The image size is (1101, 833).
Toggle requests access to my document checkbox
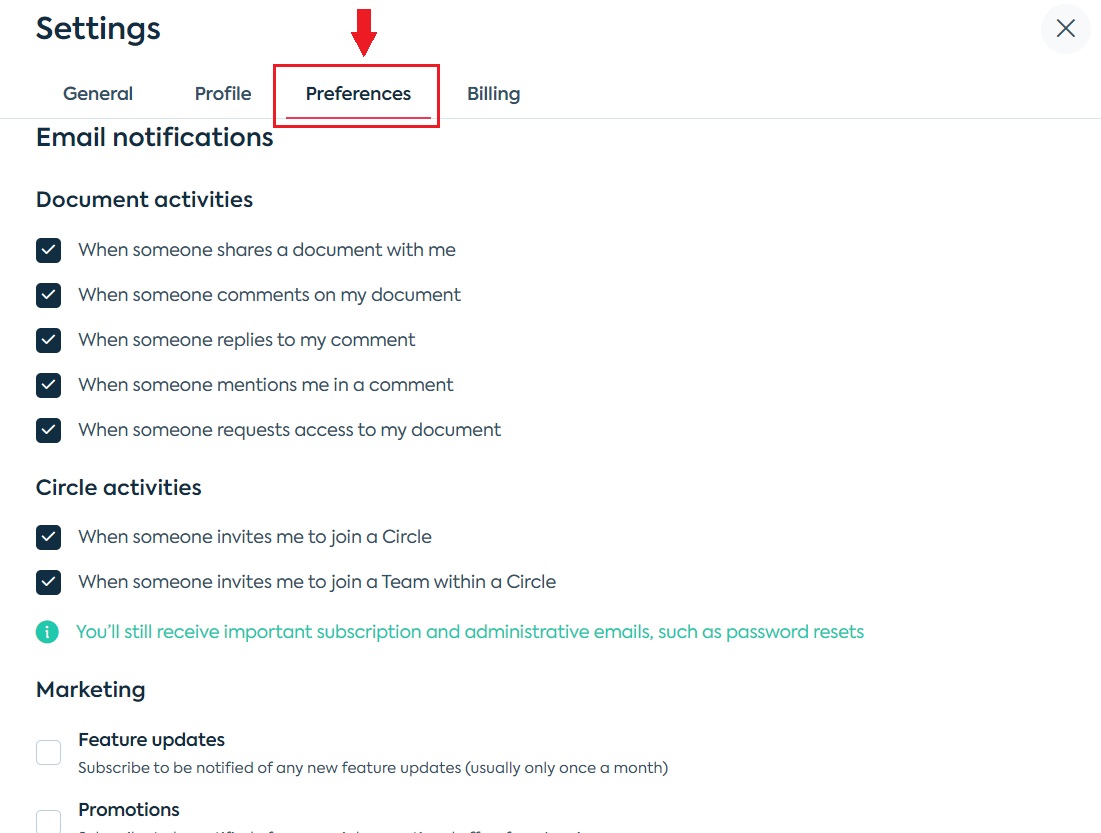pos(48,430)
